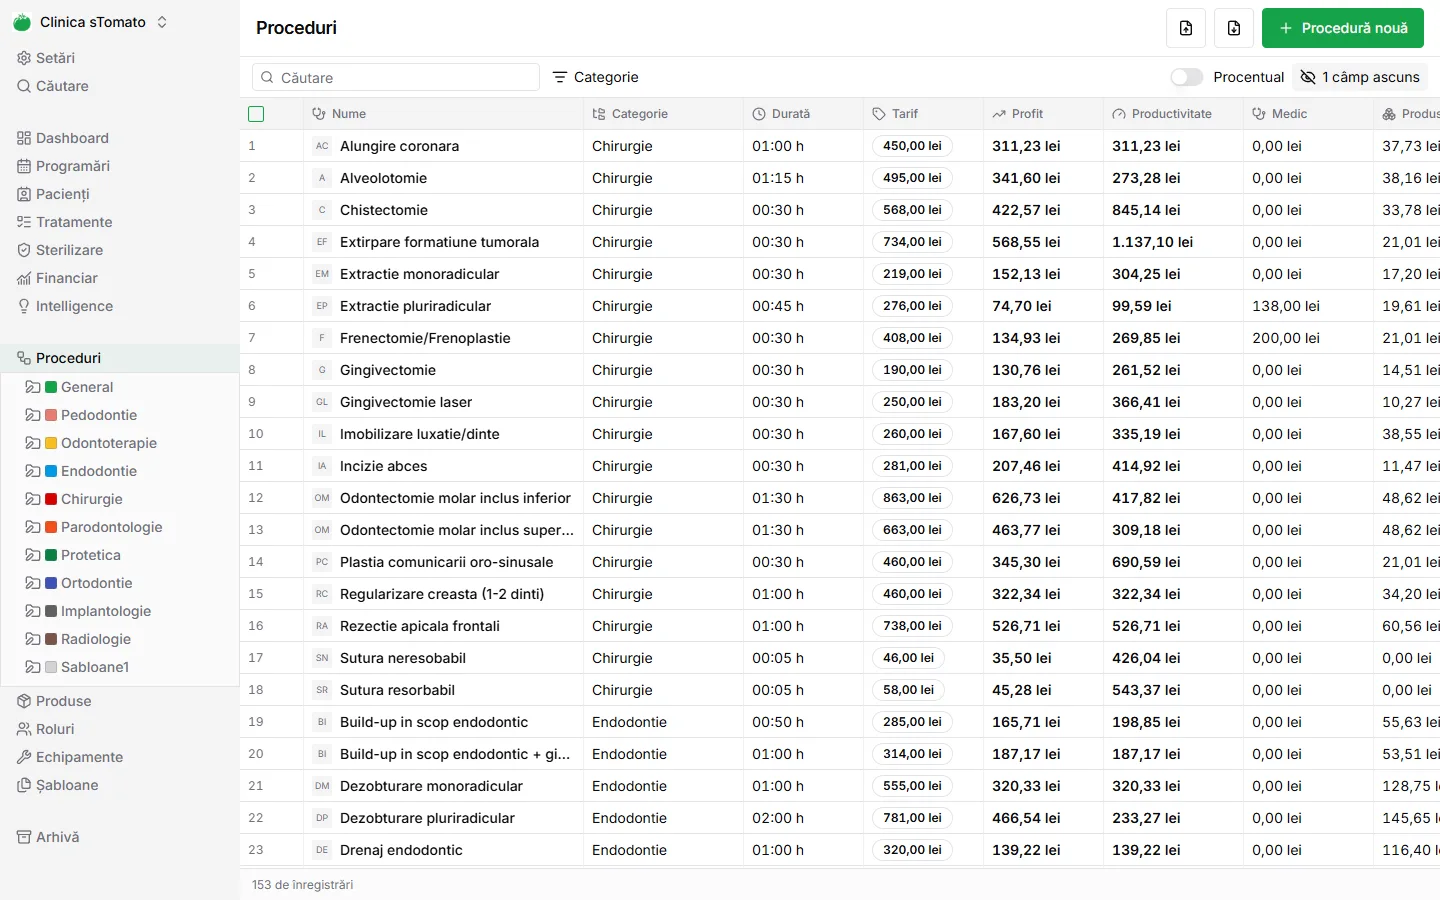Select the Implantologie folder

point(106,611)
